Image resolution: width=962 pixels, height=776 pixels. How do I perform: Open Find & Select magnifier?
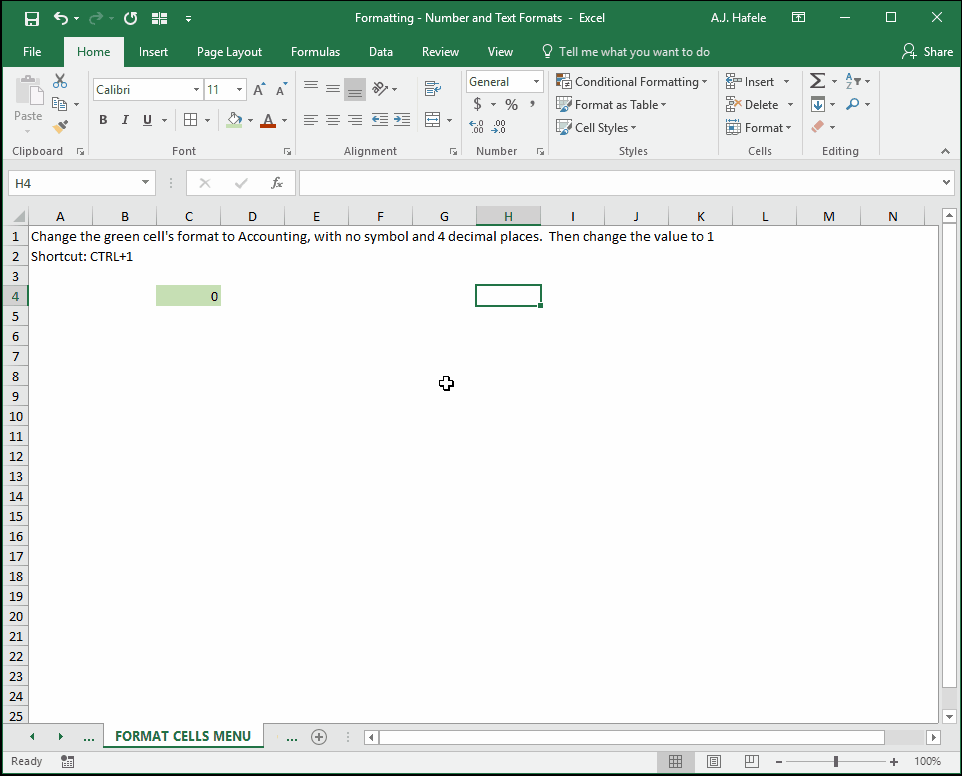[853, 104]
